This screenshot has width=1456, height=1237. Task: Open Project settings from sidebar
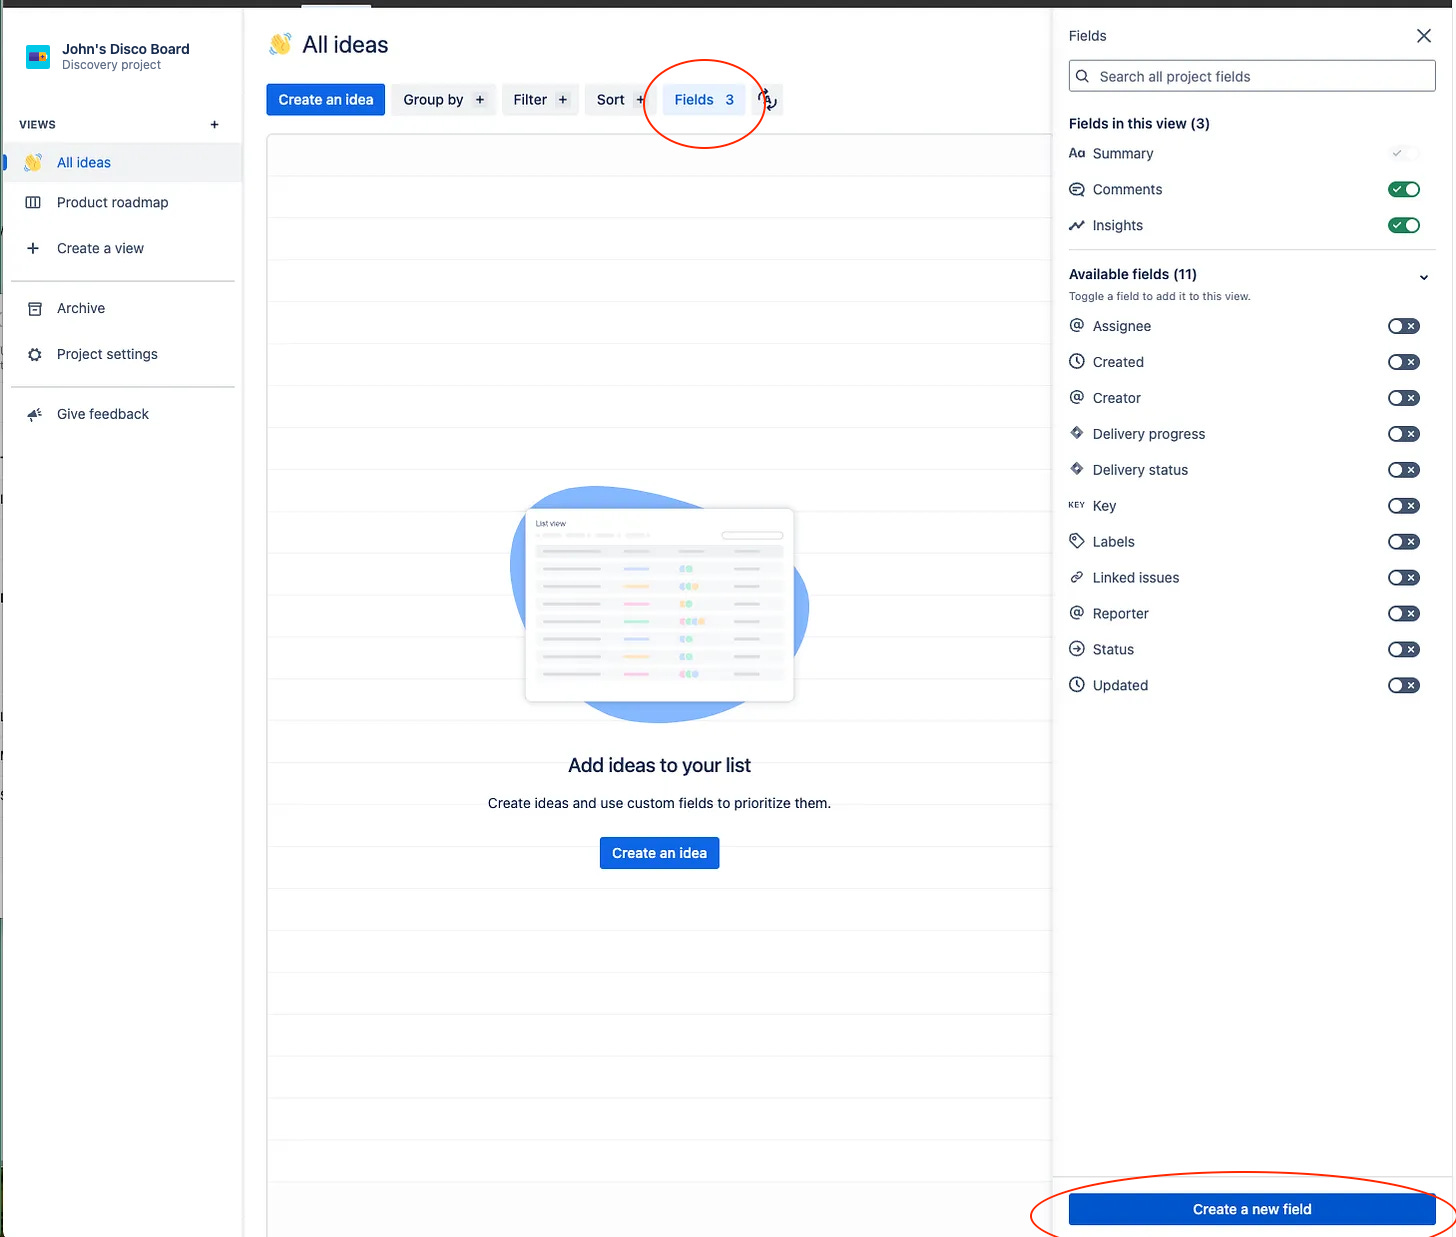pyautogui.click(x=123, y=354)
